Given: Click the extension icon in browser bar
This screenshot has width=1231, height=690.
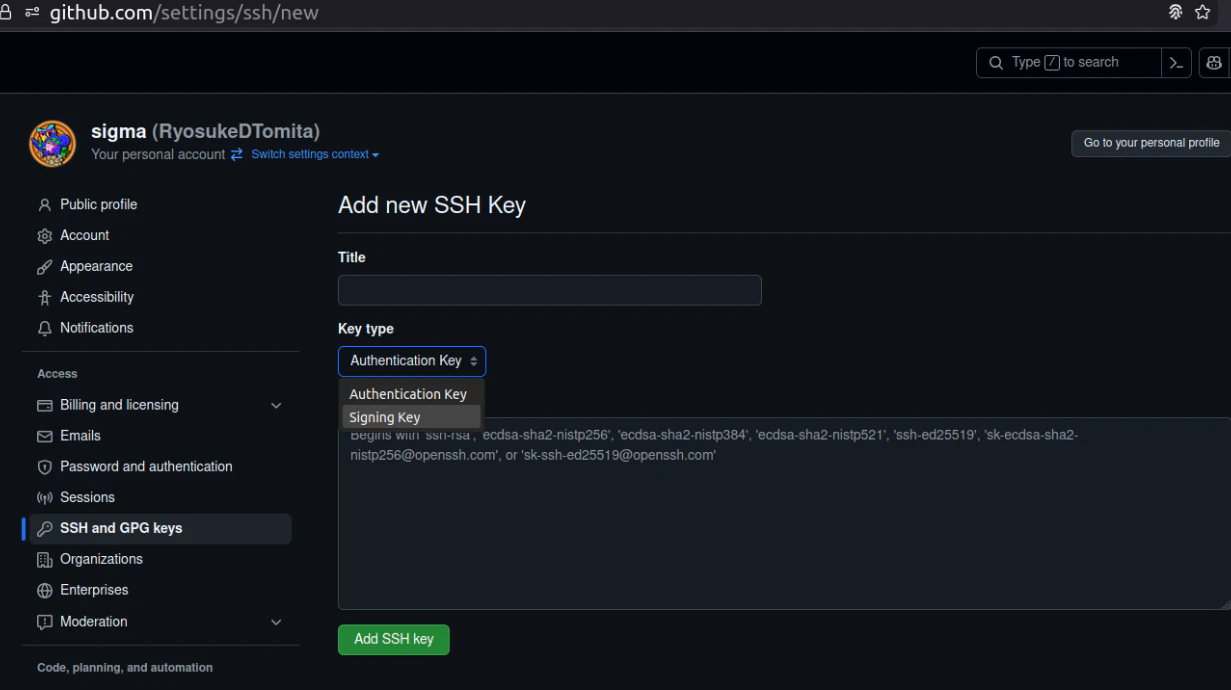Looking at the screenshot, I should pos(1176,13).
